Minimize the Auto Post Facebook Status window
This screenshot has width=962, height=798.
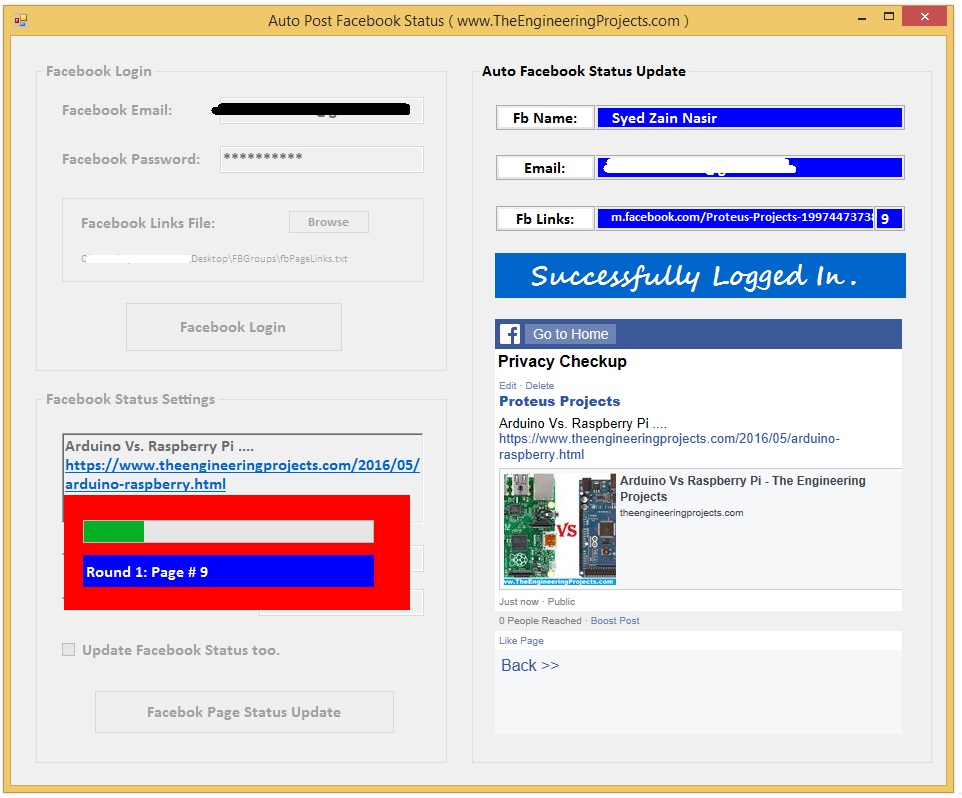(862, 18)
